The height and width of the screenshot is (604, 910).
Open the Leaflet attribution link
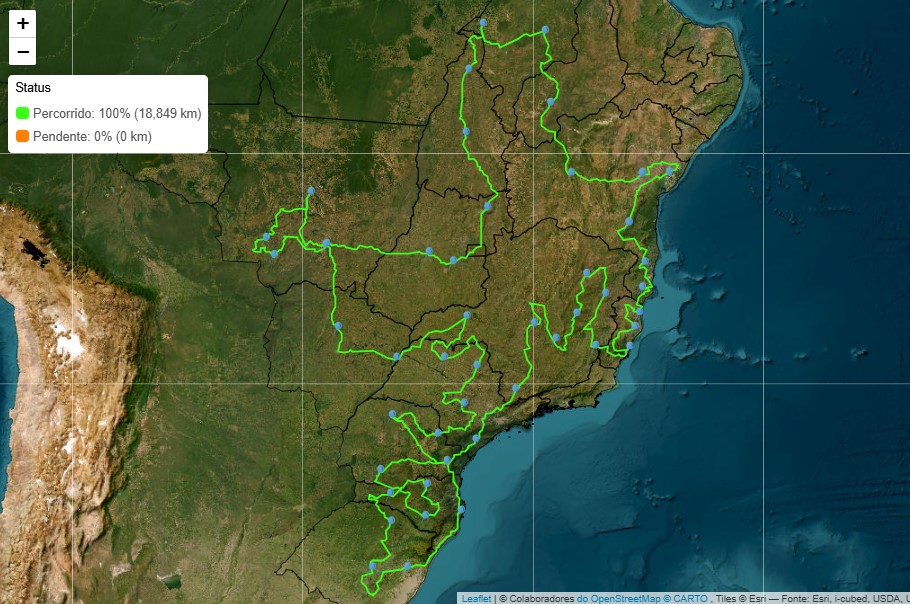click(476, 598)
